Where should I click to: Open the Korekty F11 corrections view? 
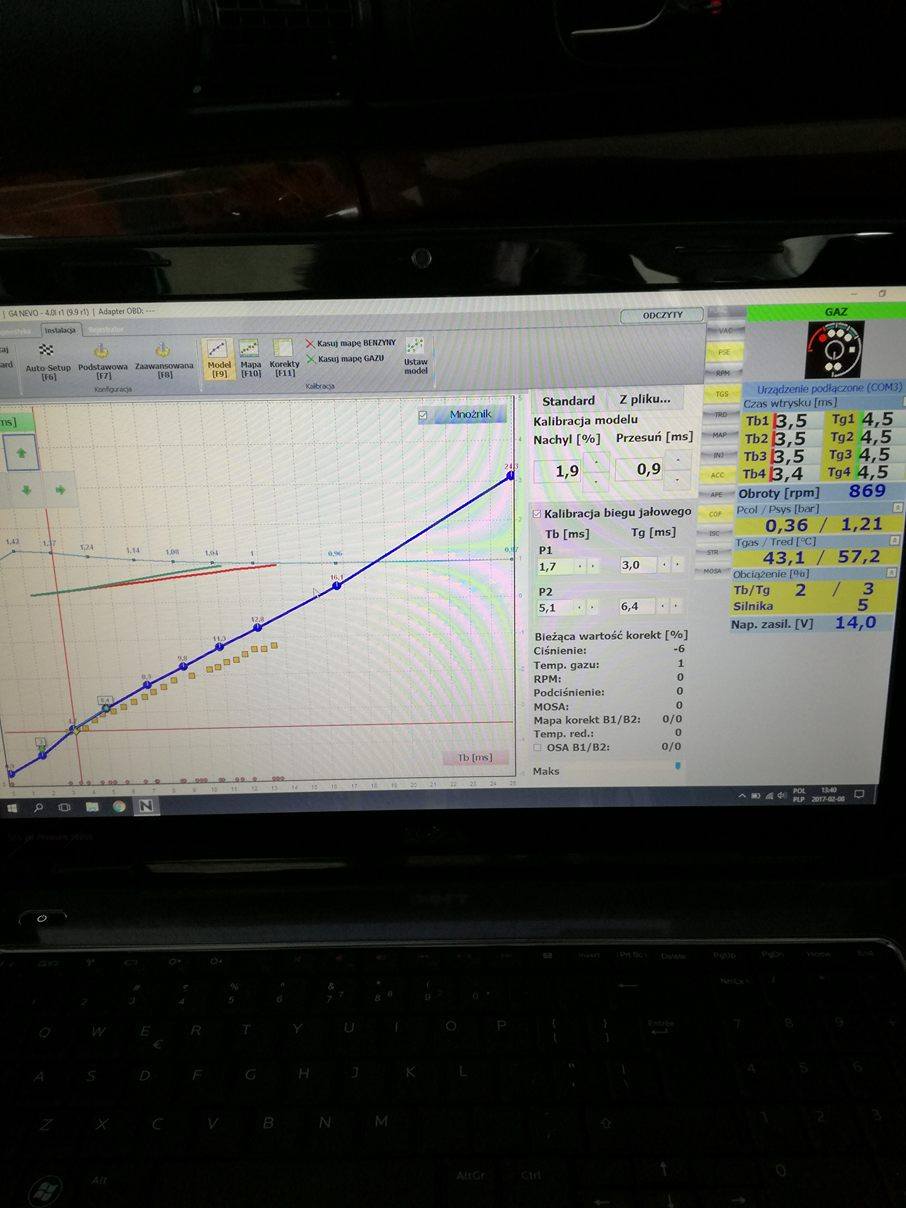pos(284,356)
